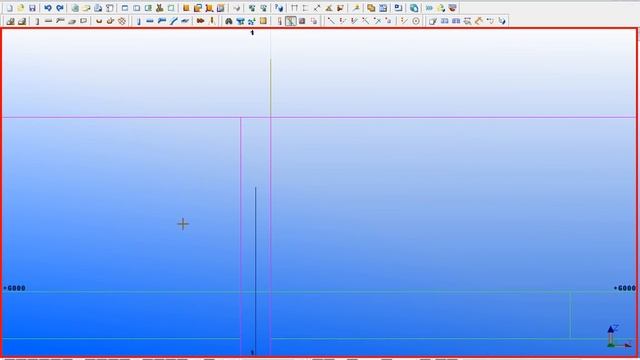Open a model with the yellow folder icon
The width and height of the screenshot is (640, 360).
click(20, 8)
